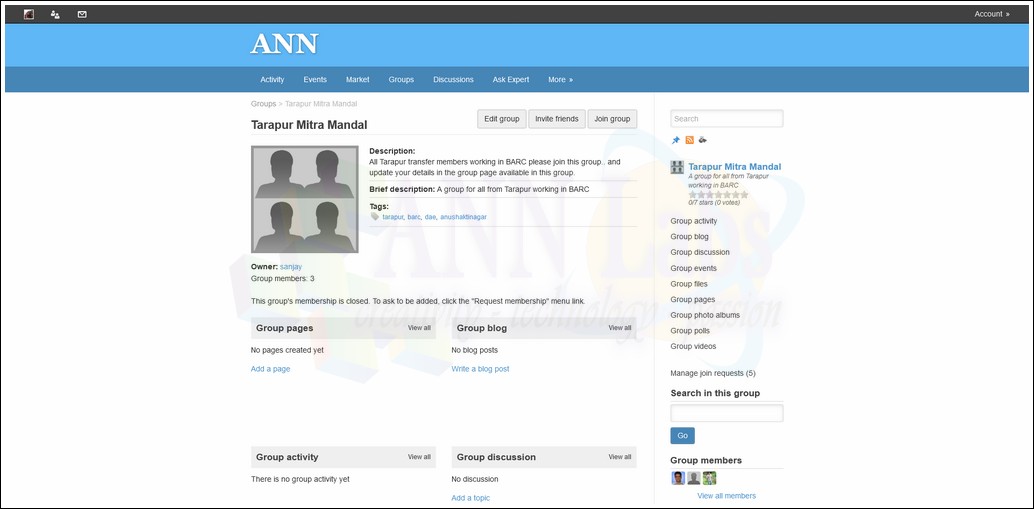Click the first group member avatar
1034x509 pixels.
pyautogui.click(x=678, y=478)
